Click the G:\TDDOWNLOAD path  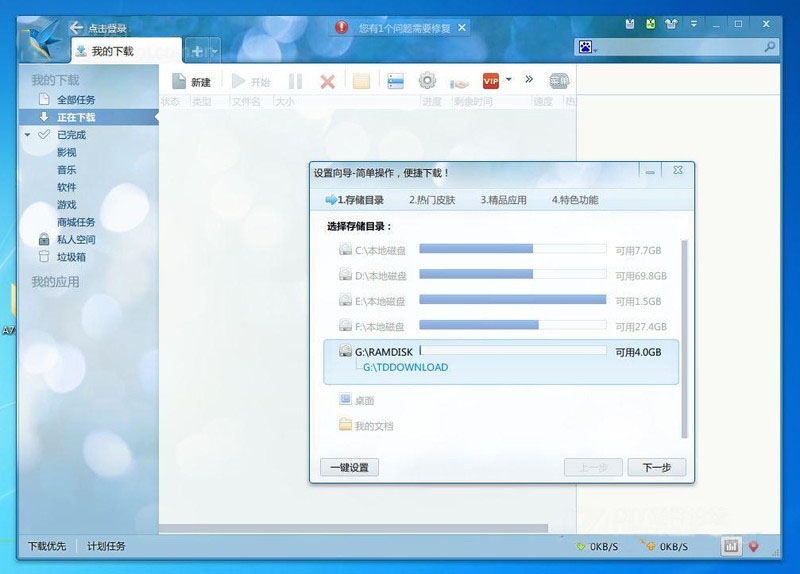coord(406,367)
